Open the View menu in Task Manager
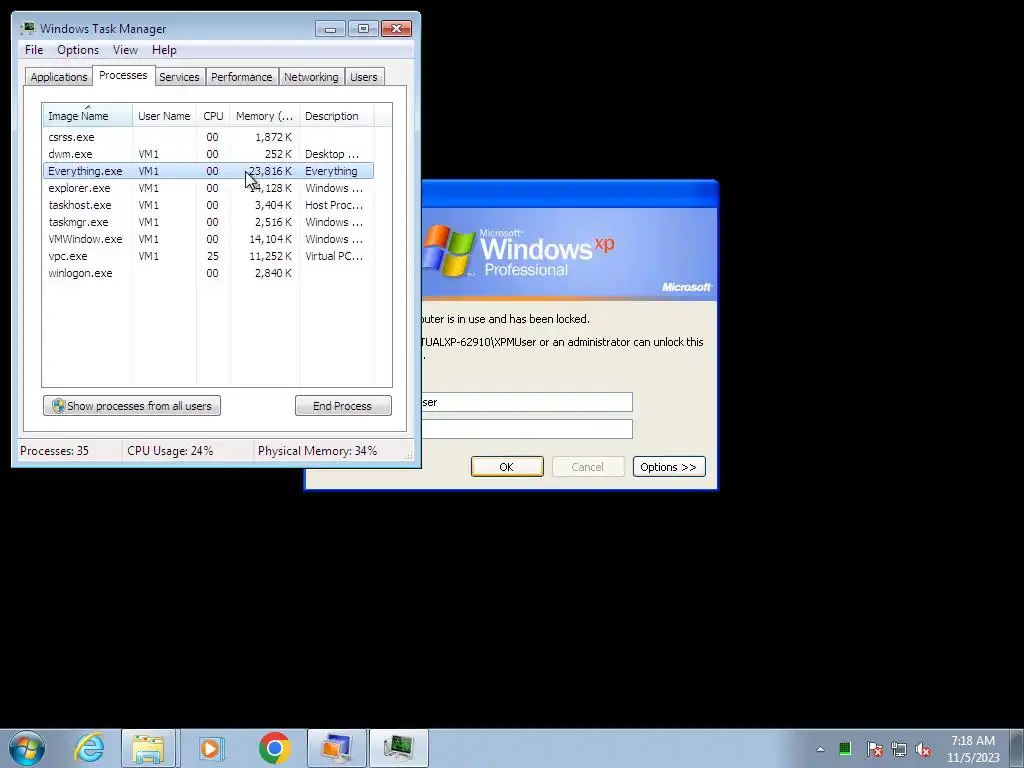The height and width of the screenshot is (768, 1024). tap(125, 50)
